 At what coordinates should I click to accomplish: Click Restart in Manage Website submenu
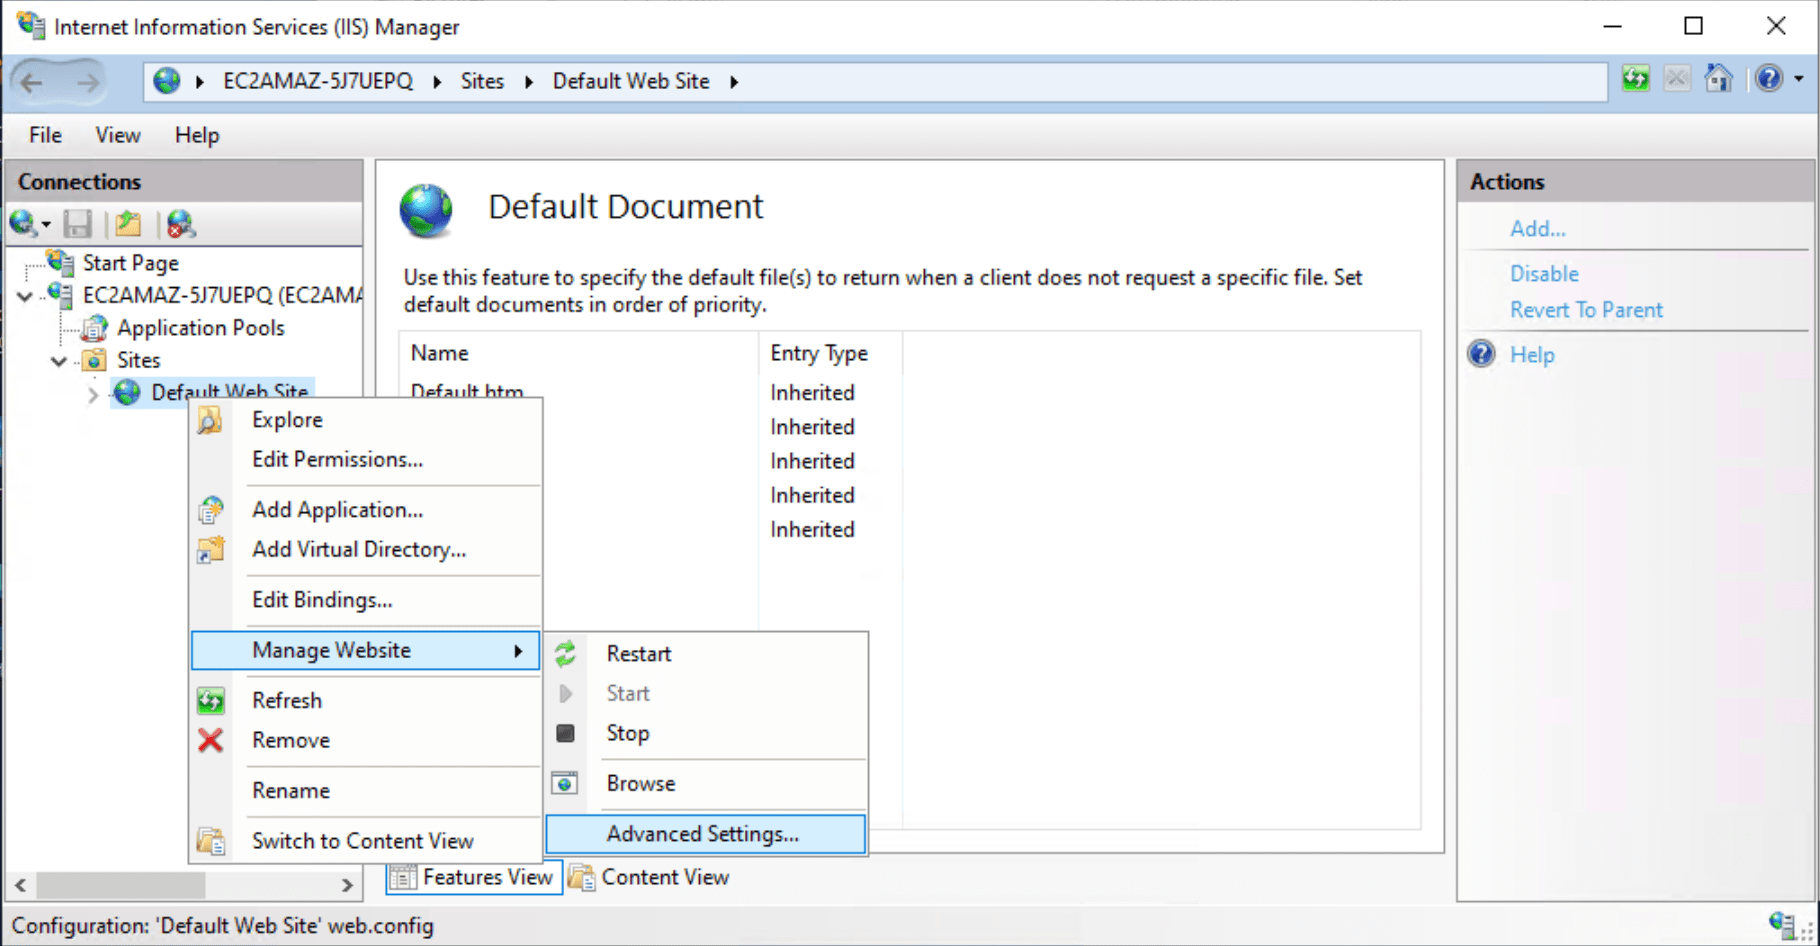(706, 654)
